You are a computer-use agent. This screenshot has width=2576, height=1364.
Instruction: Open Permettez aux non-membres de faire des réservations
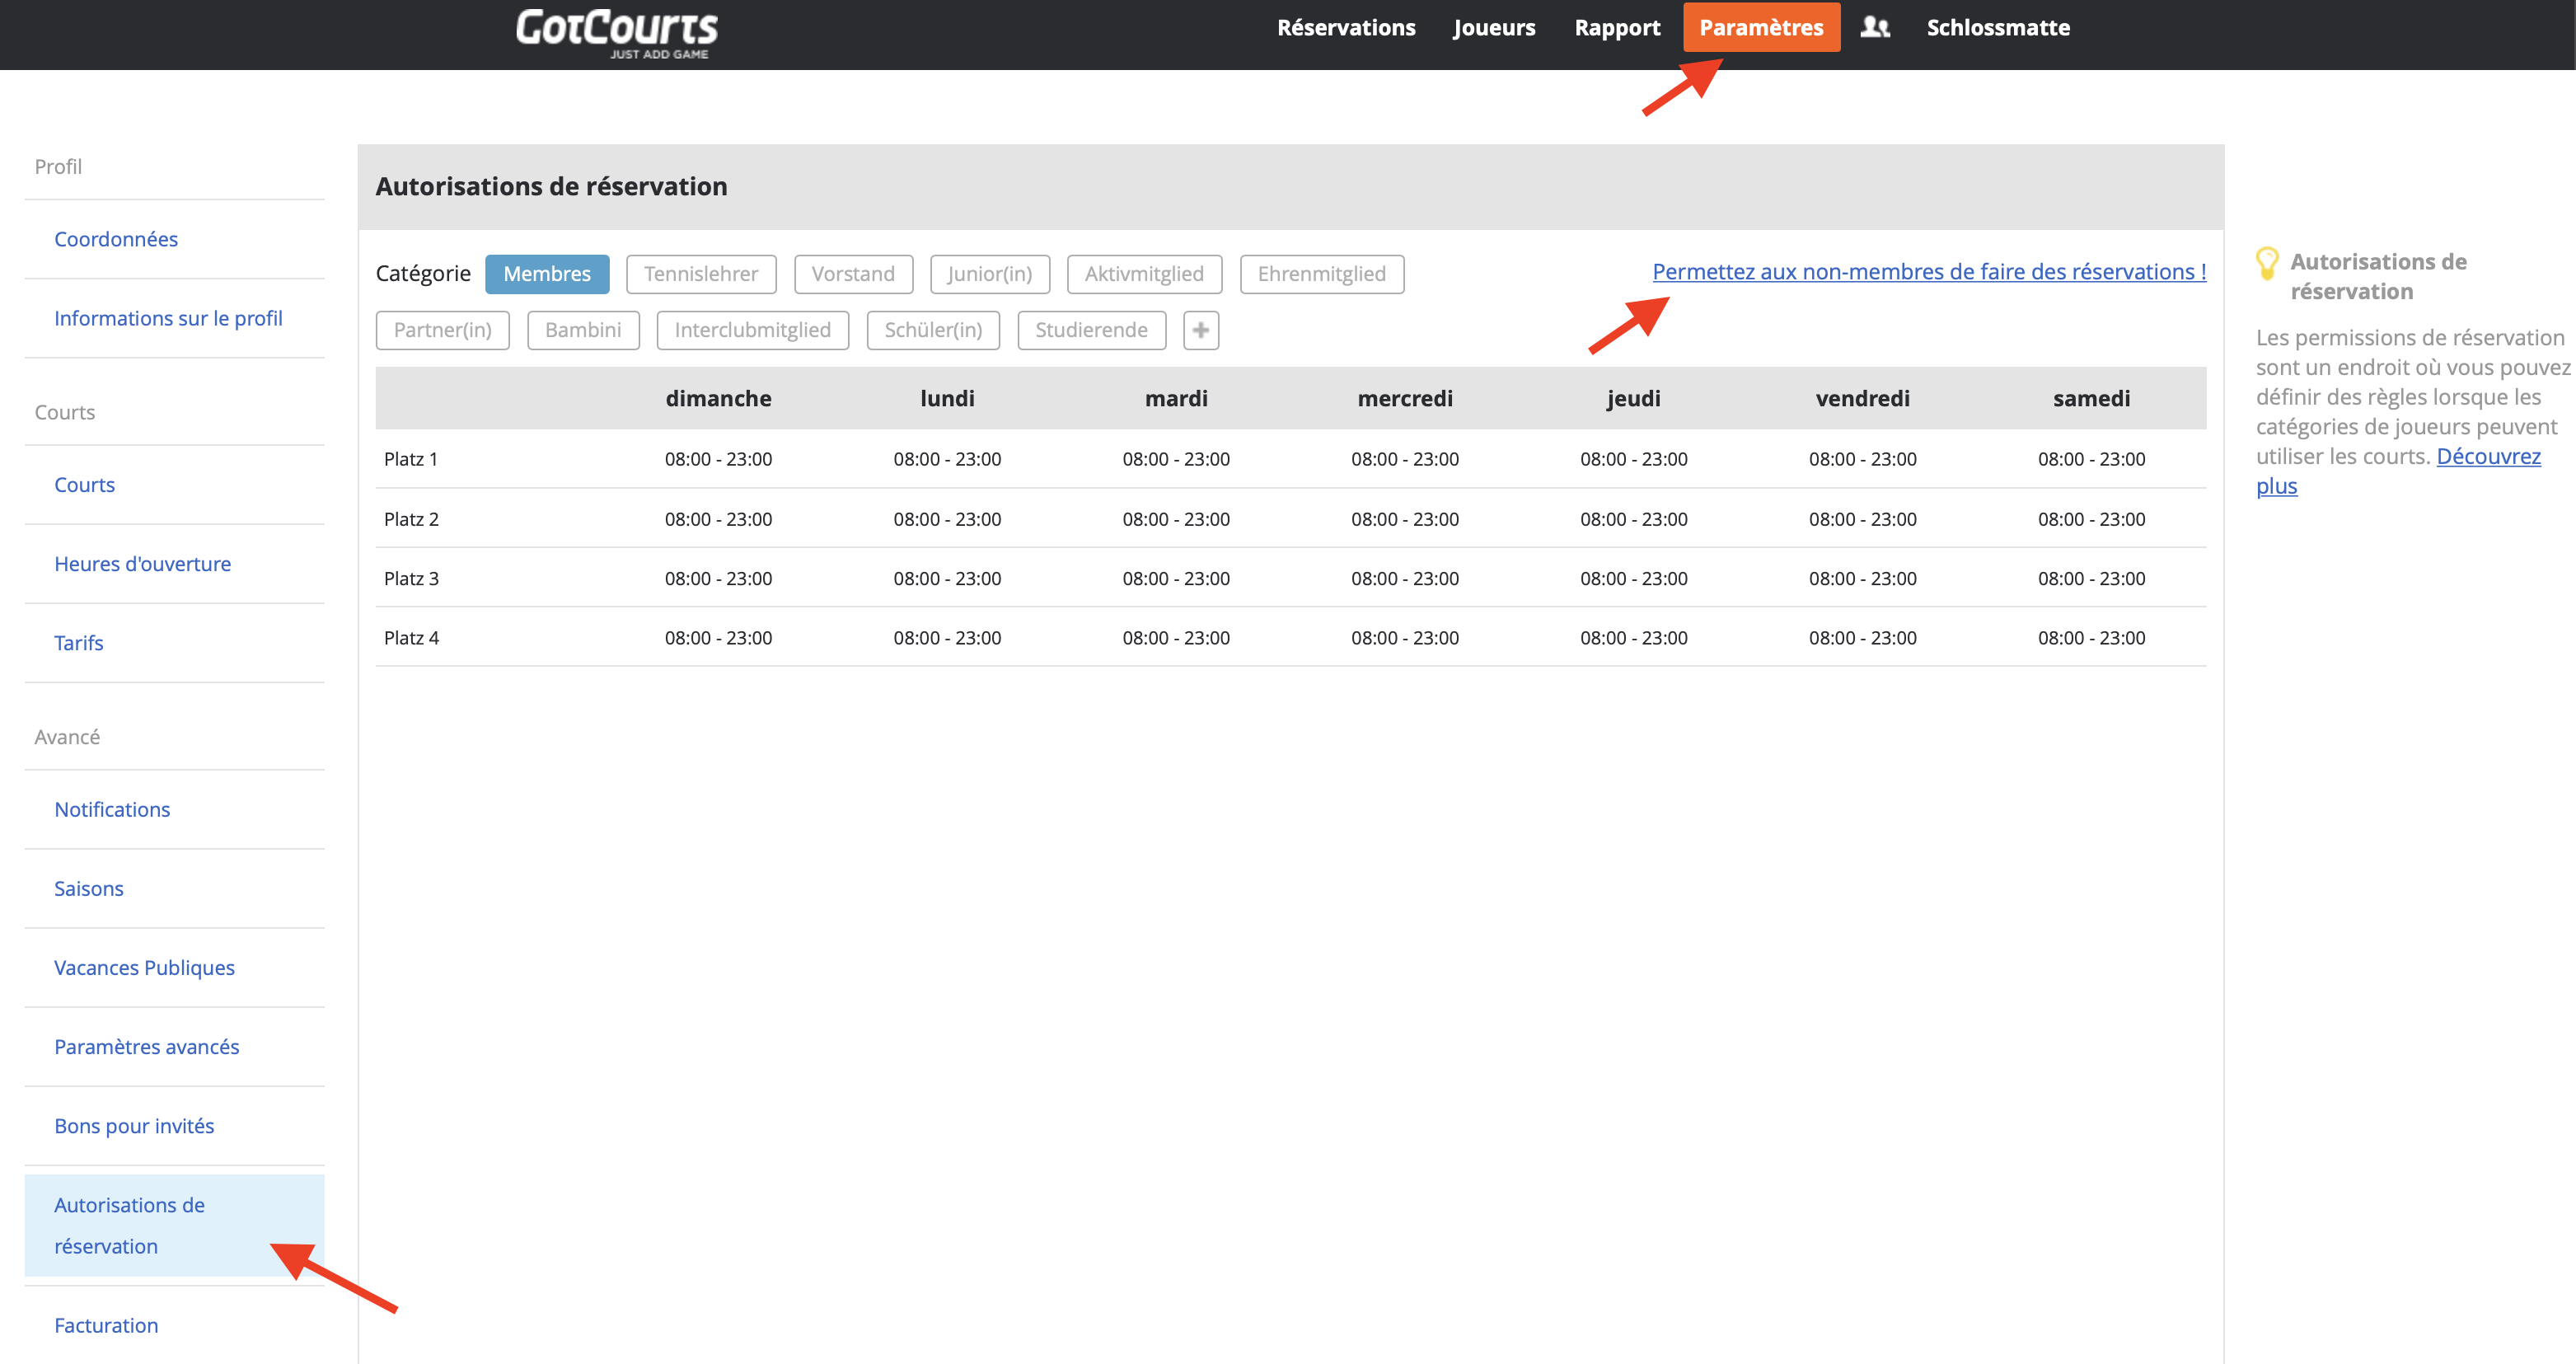click(1928, 271)
